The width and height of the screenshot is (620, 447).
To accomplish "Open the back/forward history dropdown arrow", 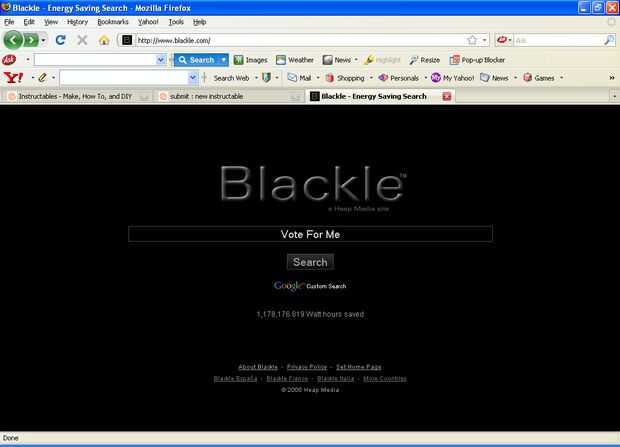I will pos(43,40).
